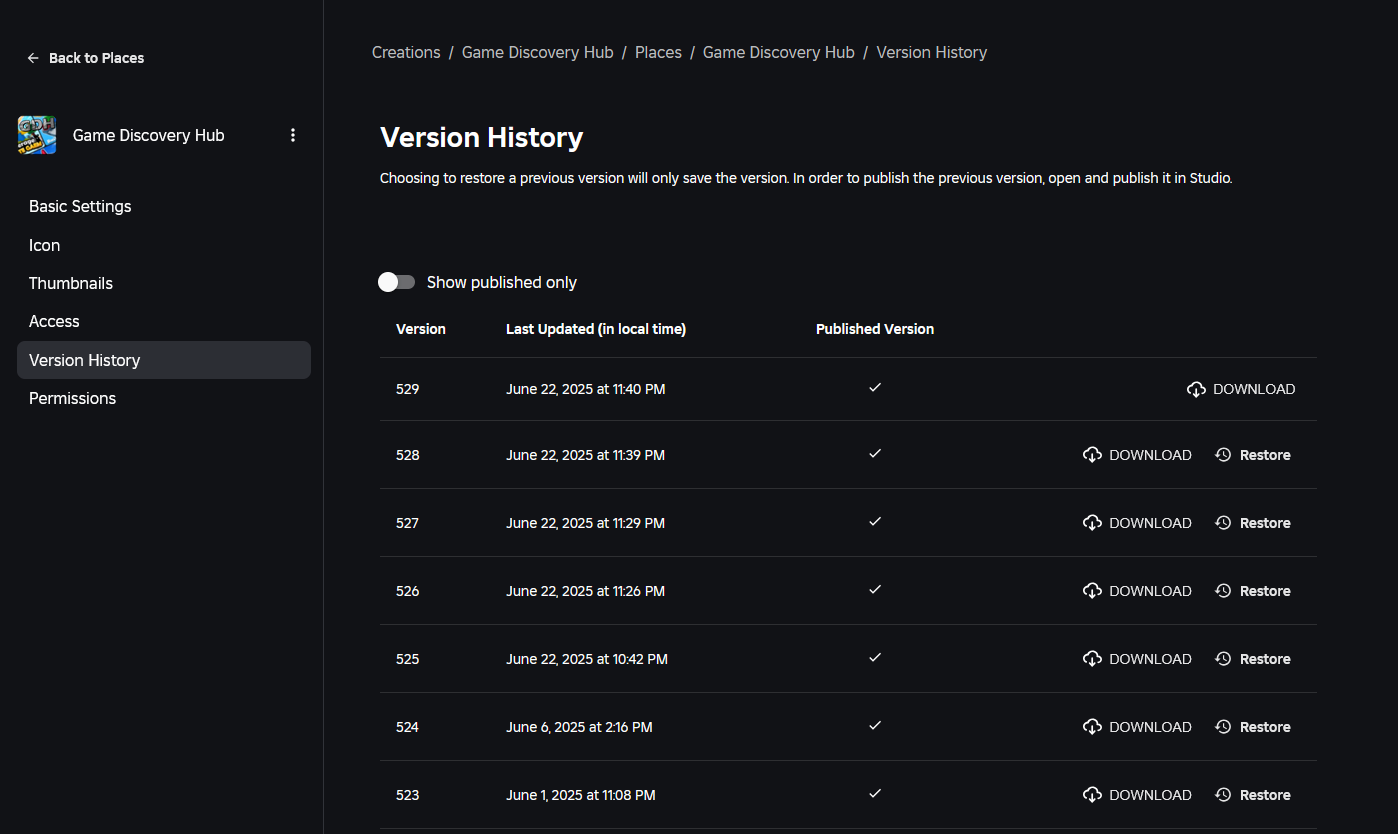
Task: Click the restore clock icon for version 526
Action: pos(1223,591)
